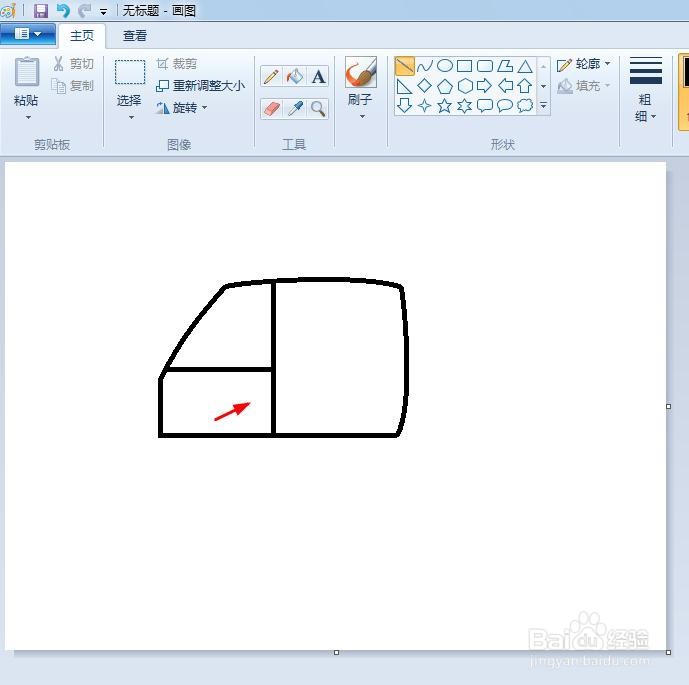Select the Oval shape
The image size is (689, 685).
coord(445,66)
